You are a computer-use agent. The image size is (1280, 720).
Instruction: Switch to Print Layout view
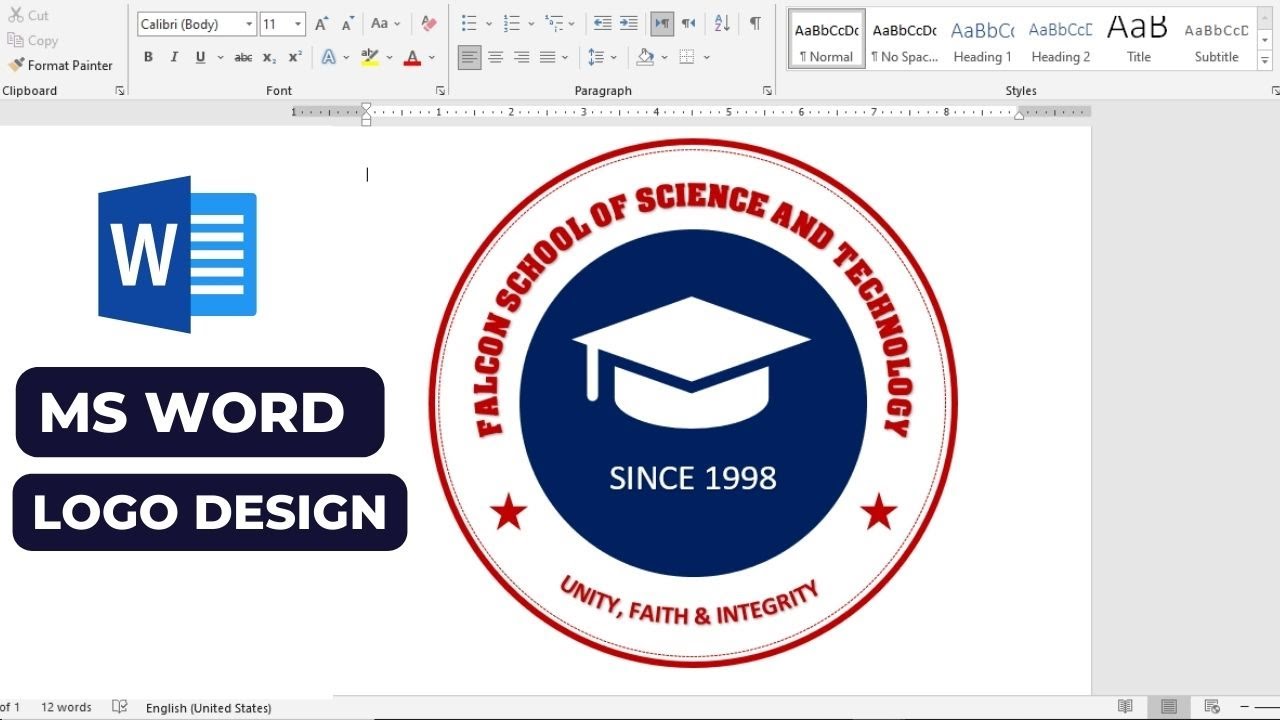[x=1169, y=707]
